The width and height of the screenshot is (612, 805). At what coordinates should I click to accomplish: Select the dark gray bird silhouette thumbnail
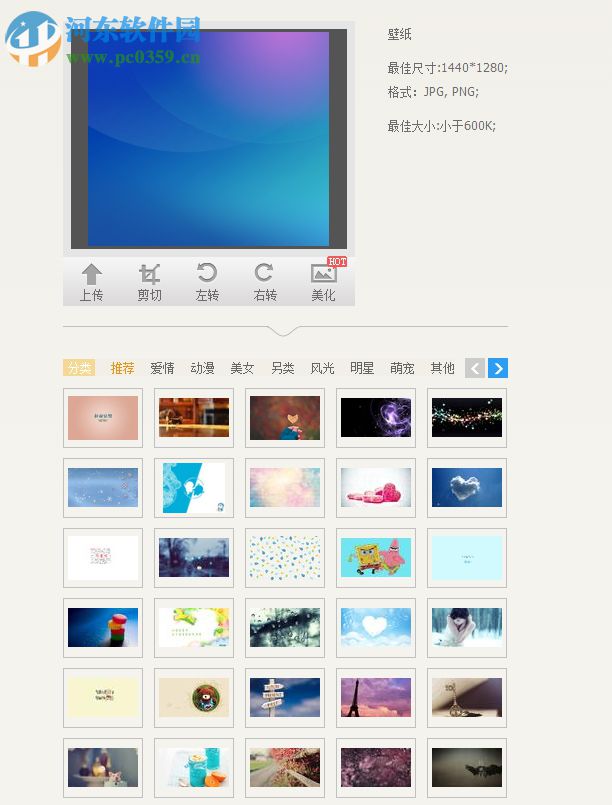(467, 768)
